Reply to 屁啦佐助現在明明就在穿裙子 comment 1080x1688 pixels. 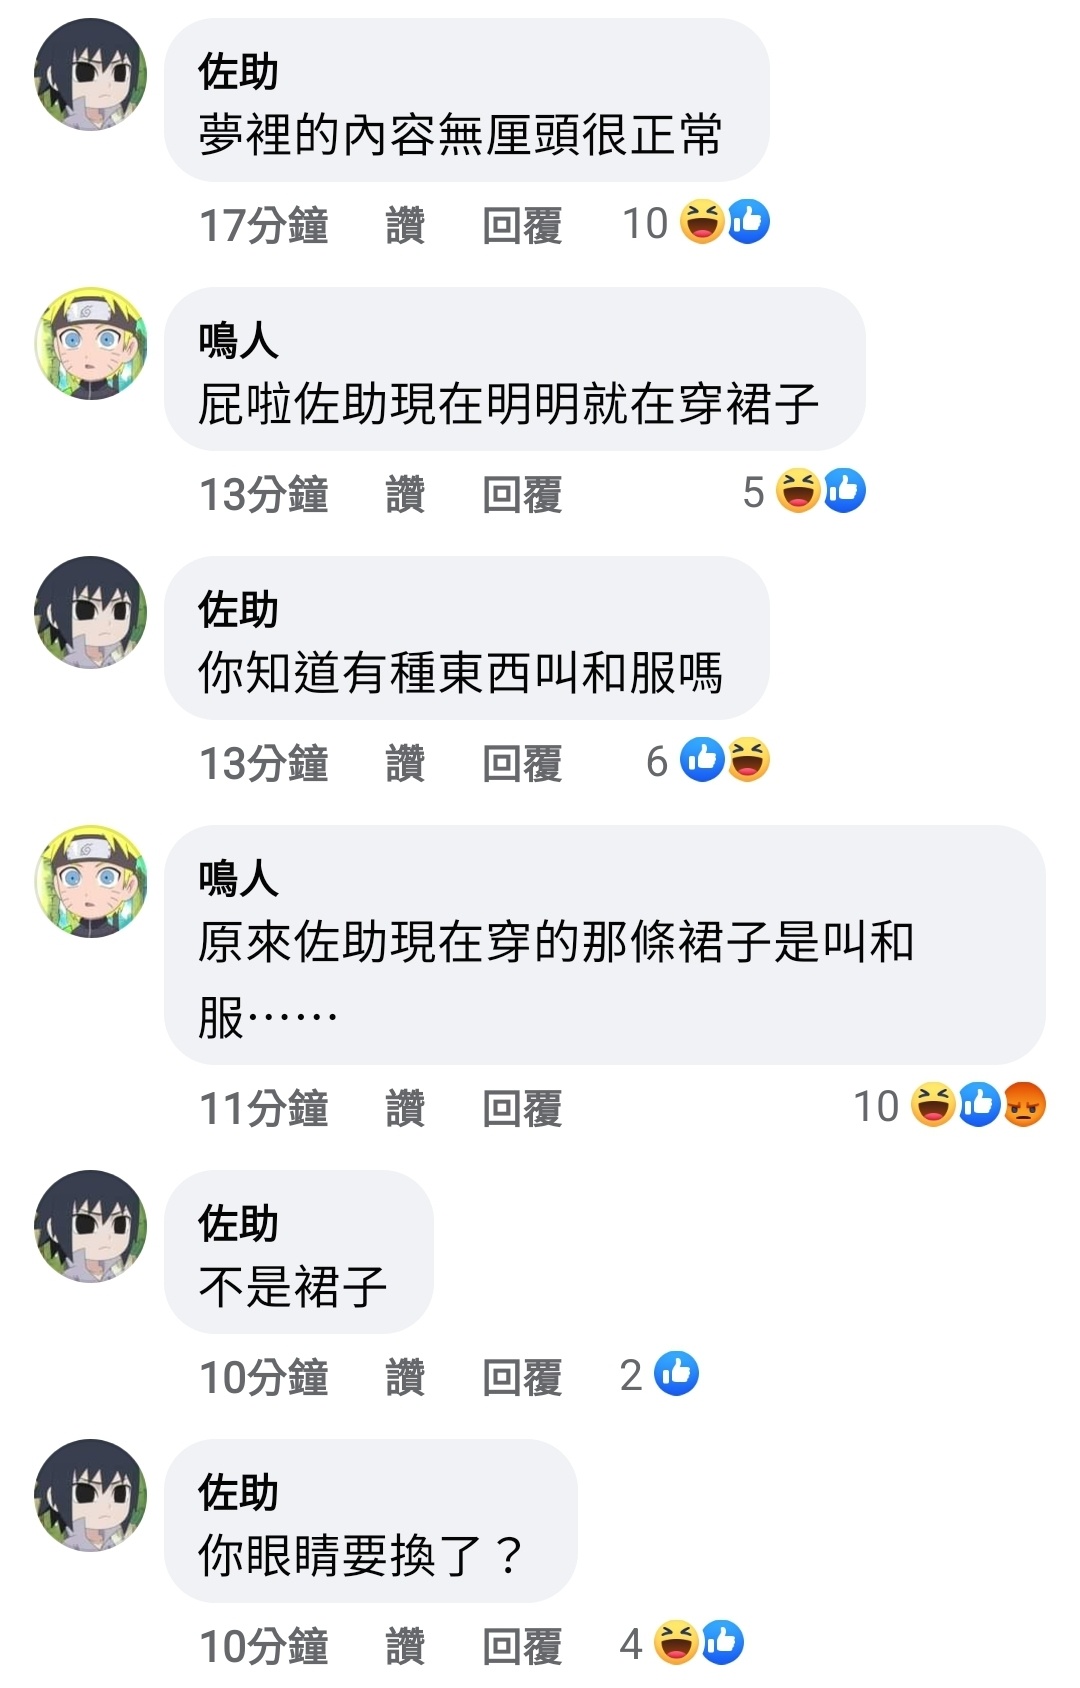(x=522, y=494)
